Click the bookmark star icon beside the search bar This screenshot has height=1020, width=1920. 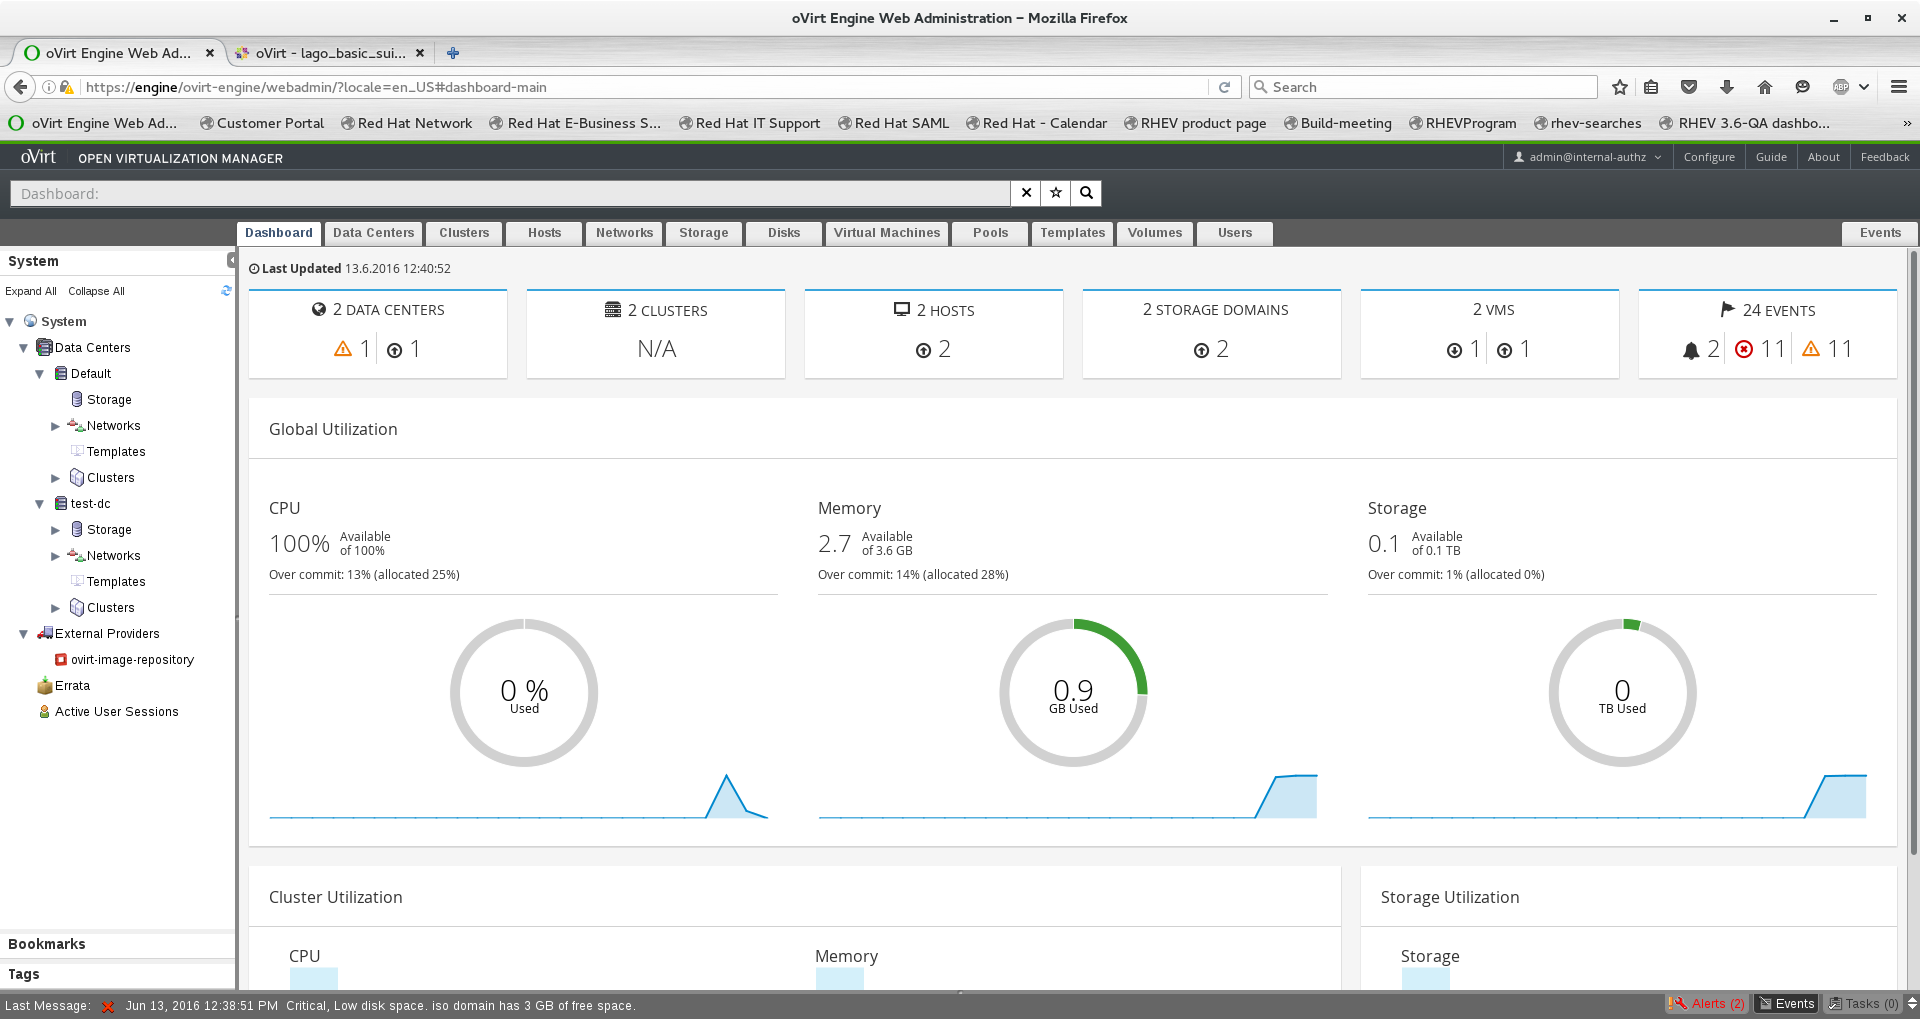1056,193
